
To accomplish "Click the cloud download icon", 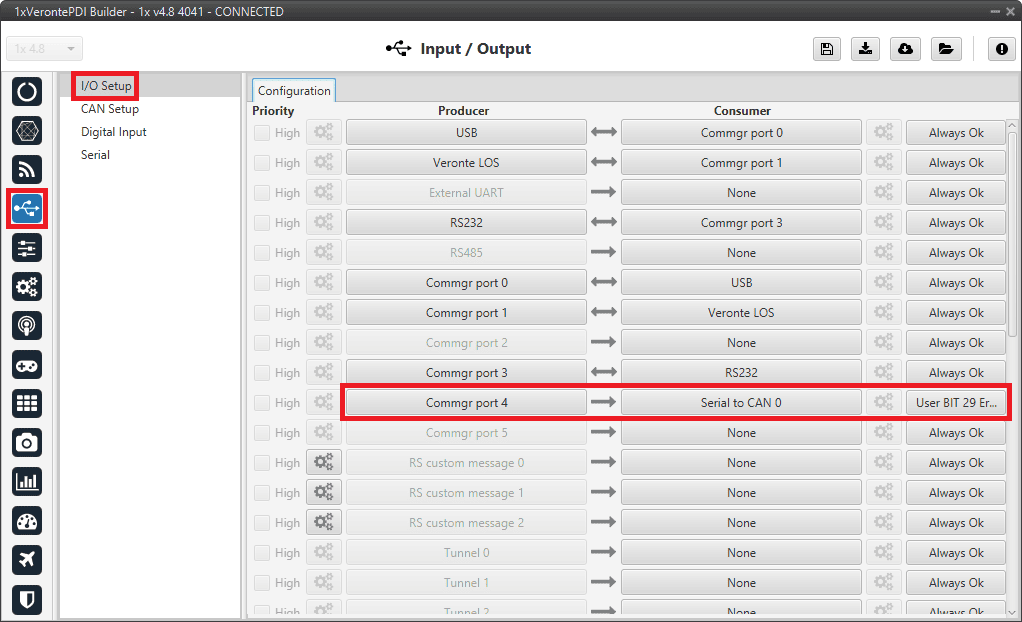I will click(905, 49).
